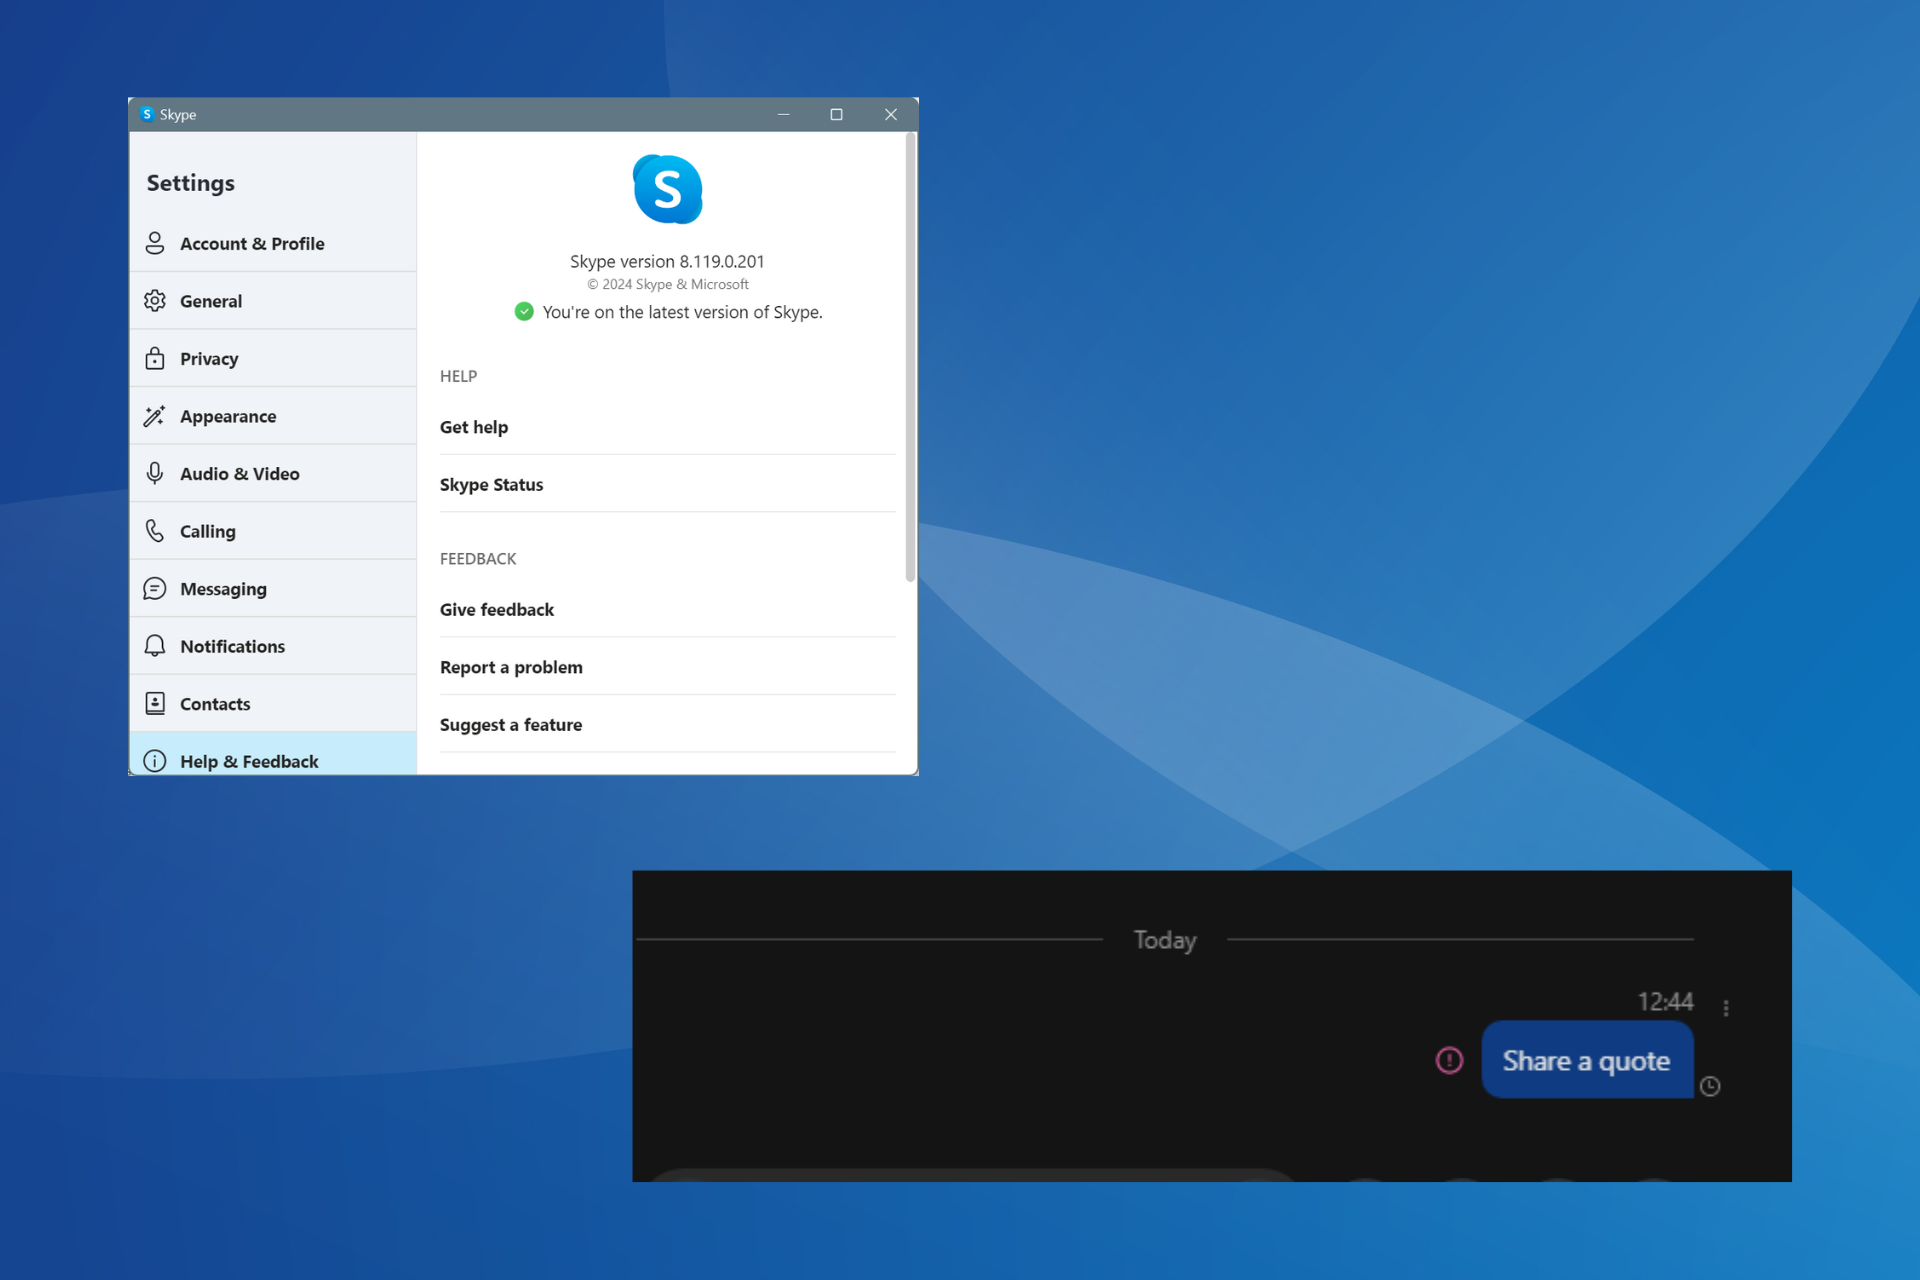Click the Skype title bar app icon
Image resolution: width=1920 pixels, height=1280 pixels.
[147, 114]
